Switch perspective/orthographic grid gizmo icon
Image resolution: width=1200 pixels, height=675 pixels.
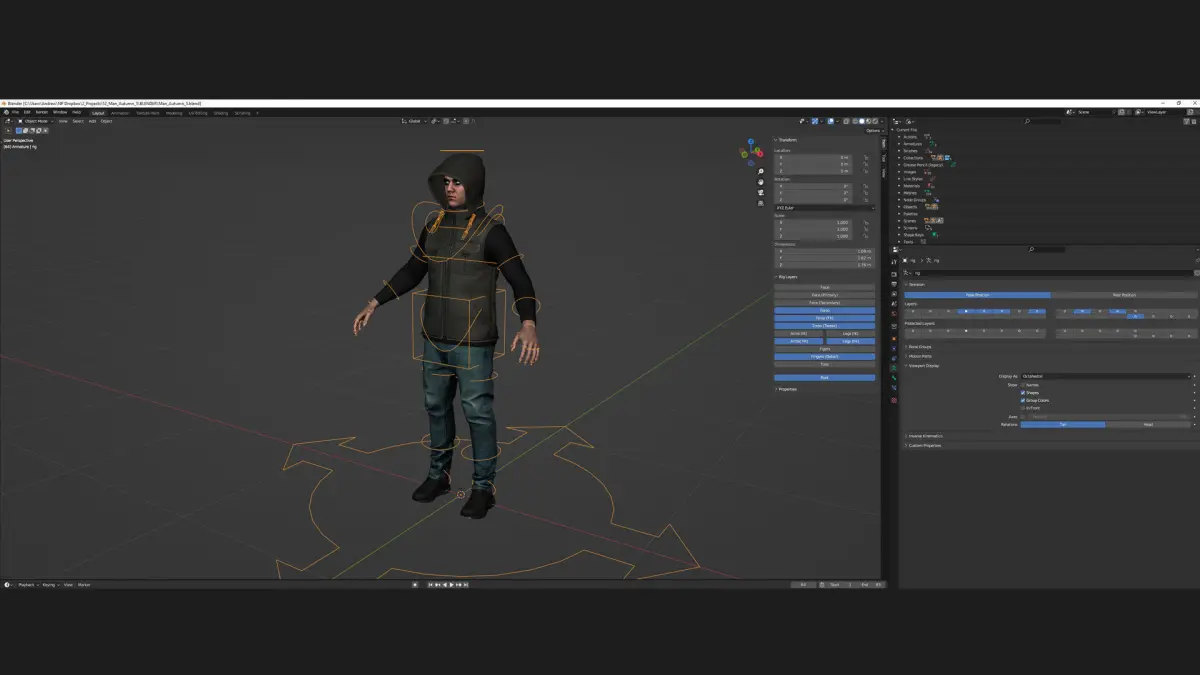(x=761, y=203)
